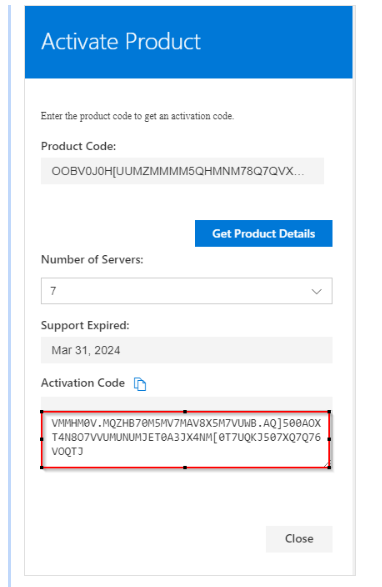Click the bottom-center selection handle
This screenshot has width=382, height=587.
(185, 467)
